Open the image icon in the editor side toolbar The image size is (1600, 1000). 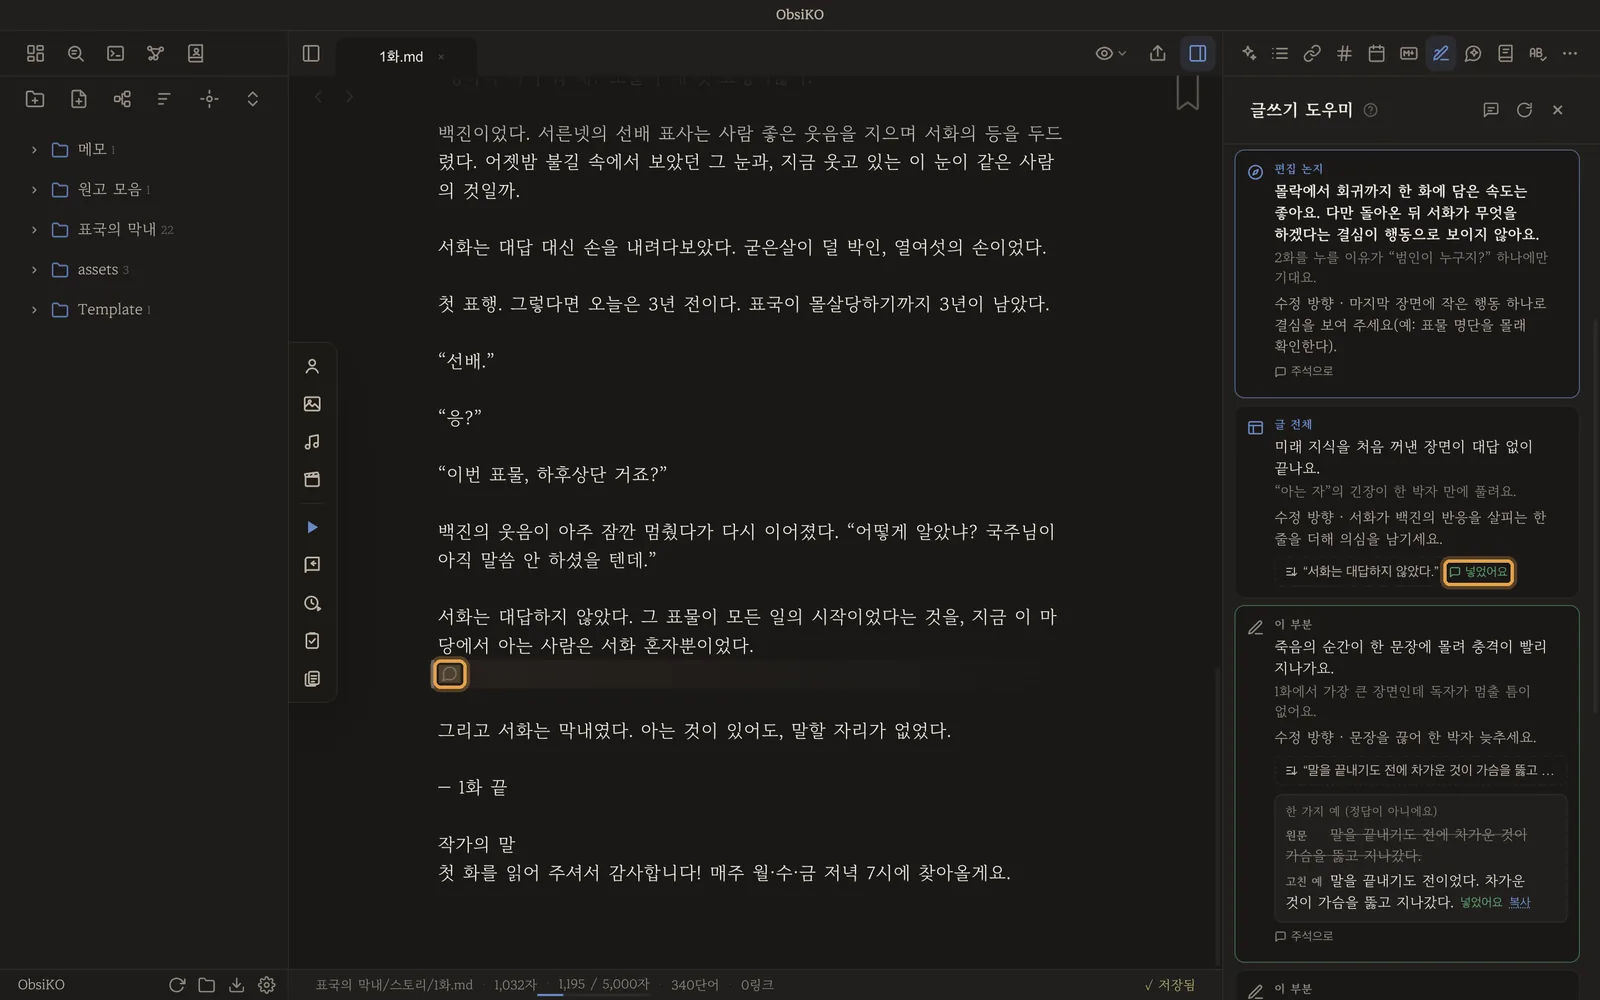point(312,404)
